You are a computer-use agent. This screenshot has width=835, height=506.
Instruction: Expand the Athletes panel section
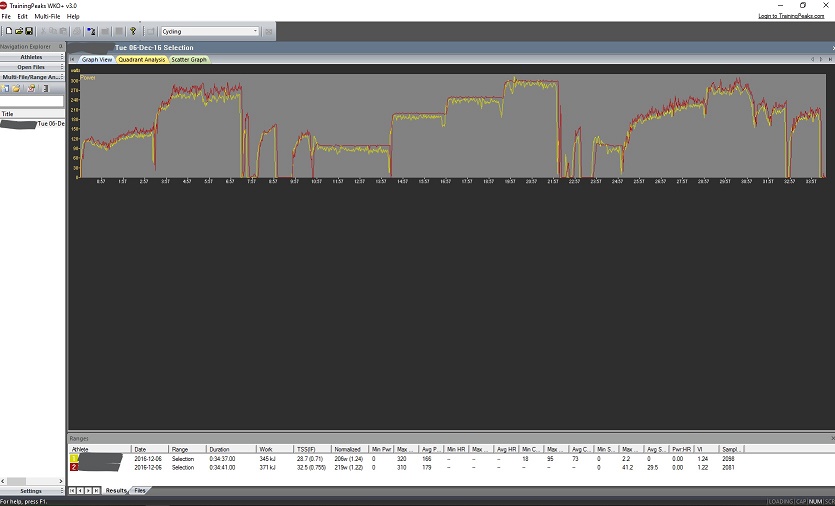click(x=32, y=57)
